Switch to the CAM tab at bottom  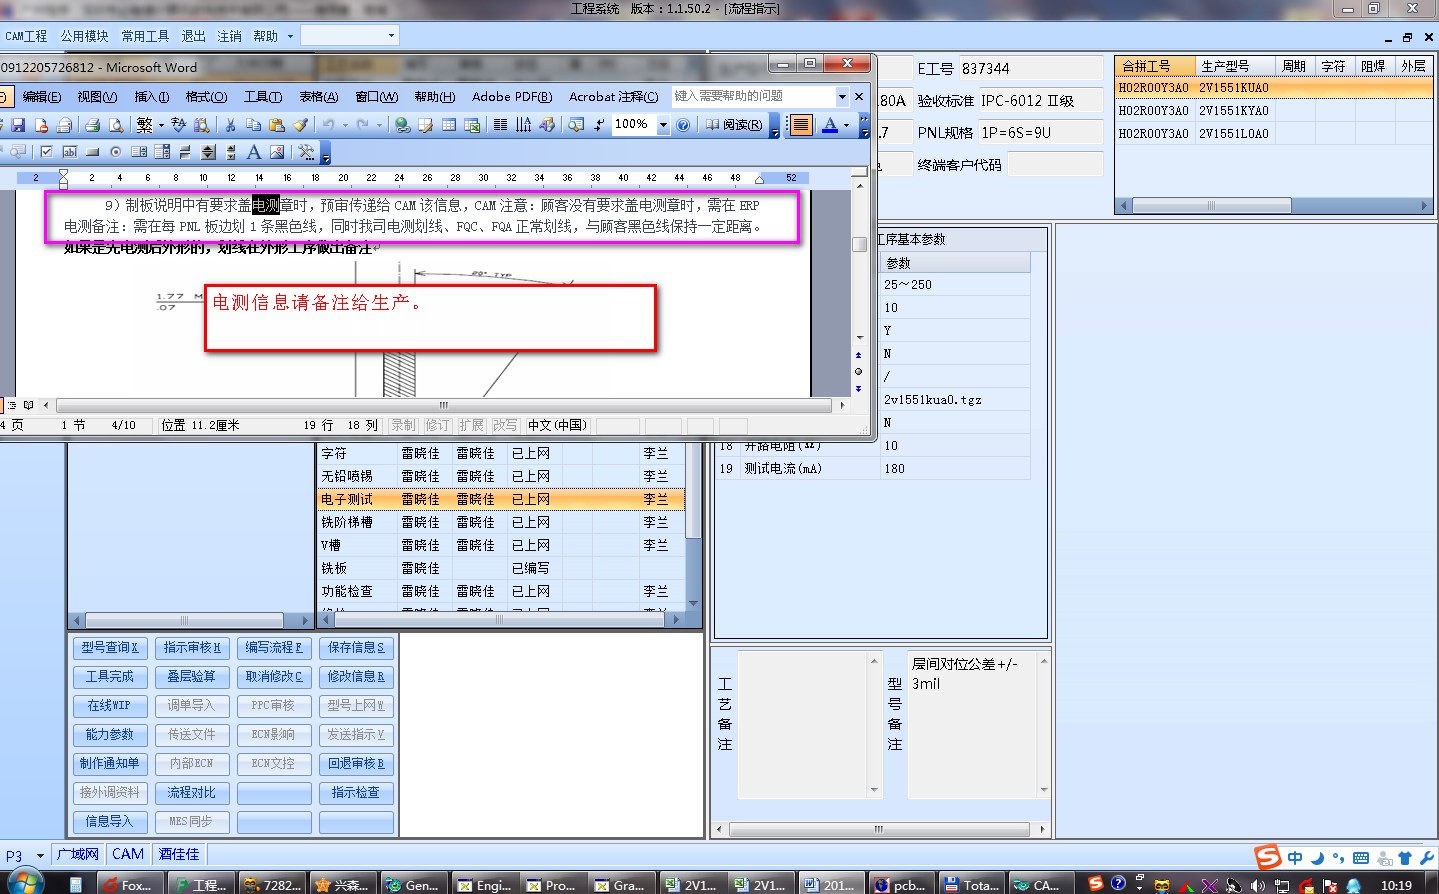click(x=128, y=854)
